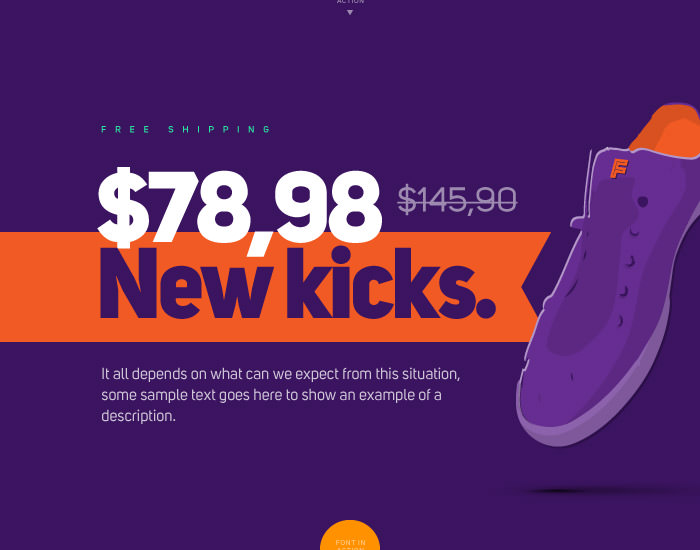Click the FREE SHIPPING teal label
The height and width of the screenshot is (550, 700).
pyautogui.click(x=186, y=129)
